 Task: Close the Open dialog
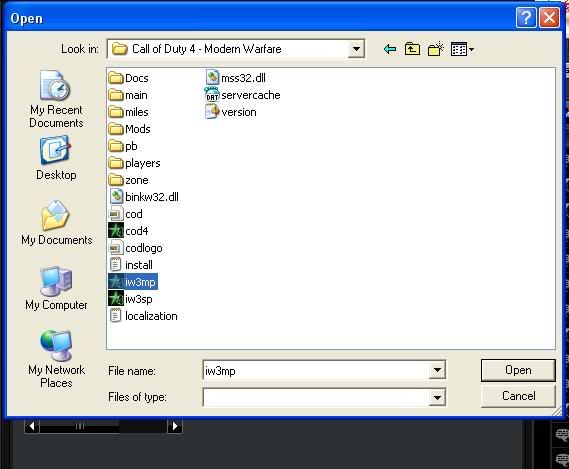pyautogui.click(x=549, y=17)
